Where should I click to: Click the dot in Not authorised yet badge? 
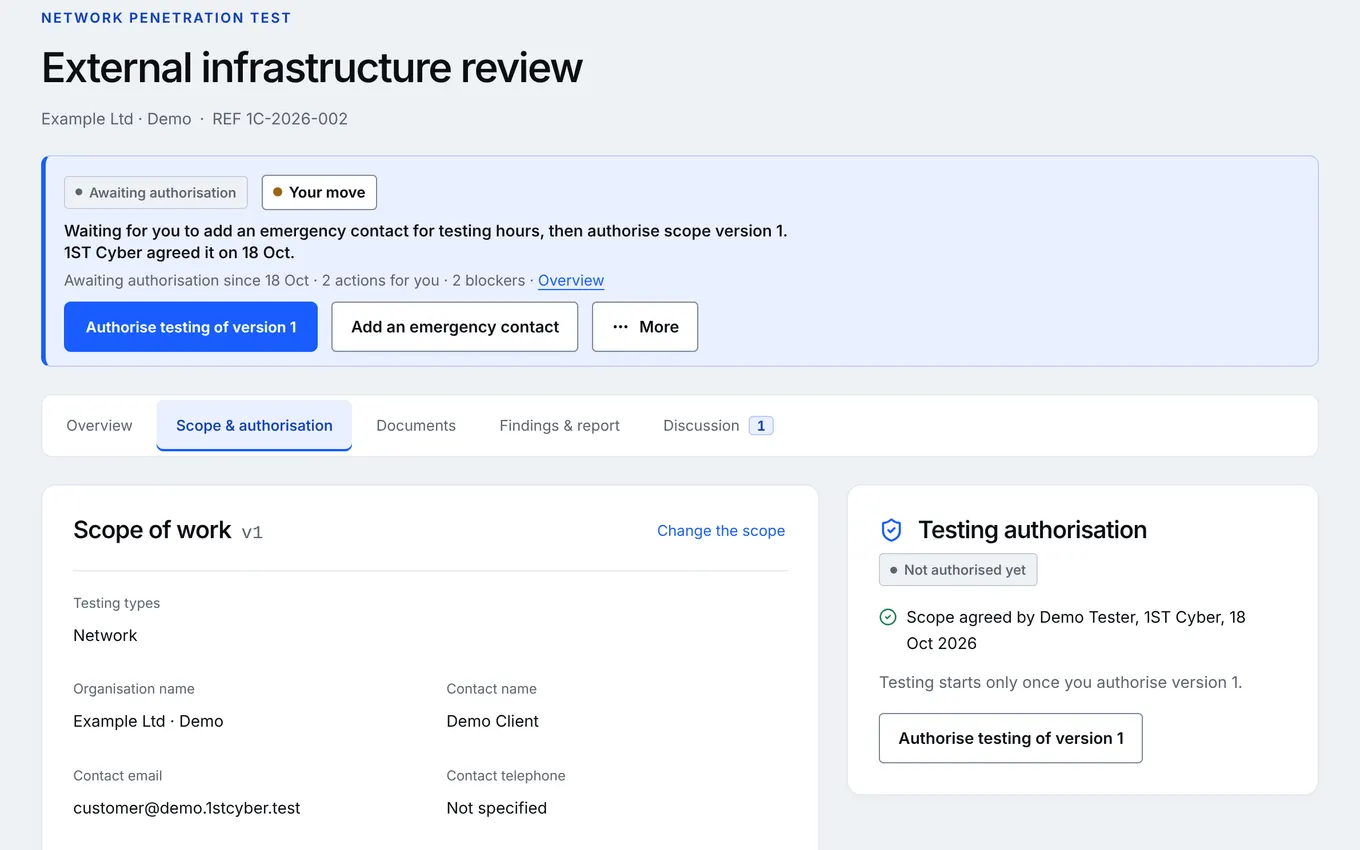pyautogui.click(x=894, y=570)
